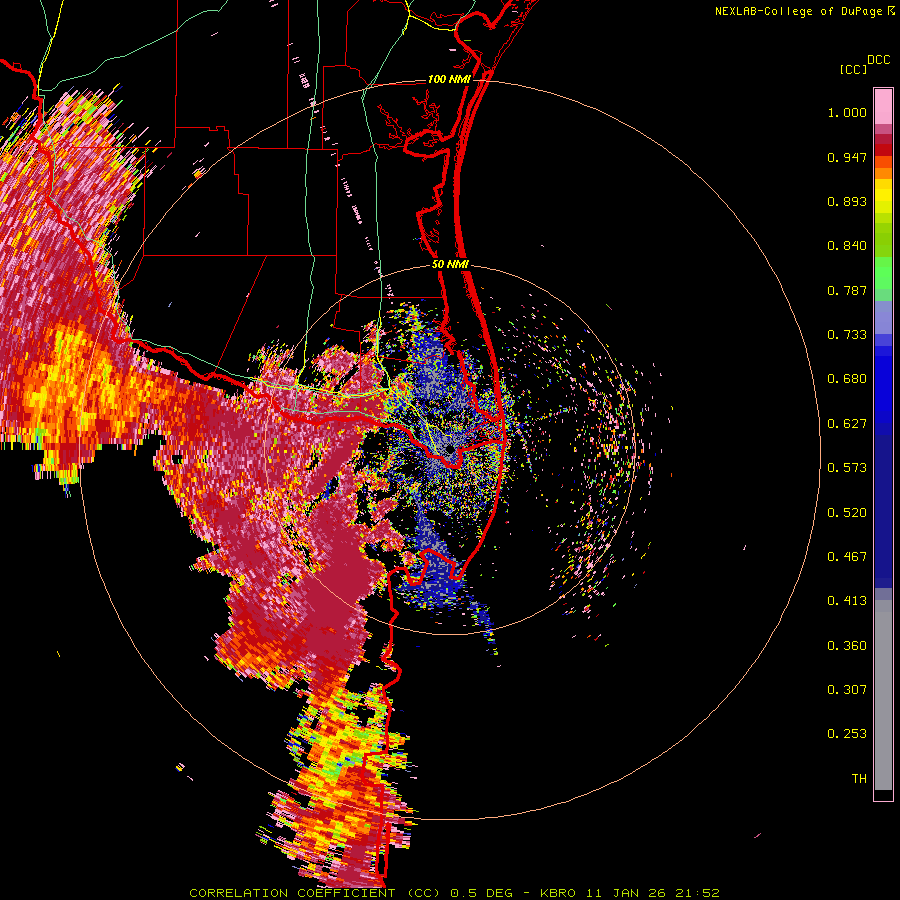Select the 0.467 legend value
The height and width of the screenshot is (900, 900).
click(847, 557)
